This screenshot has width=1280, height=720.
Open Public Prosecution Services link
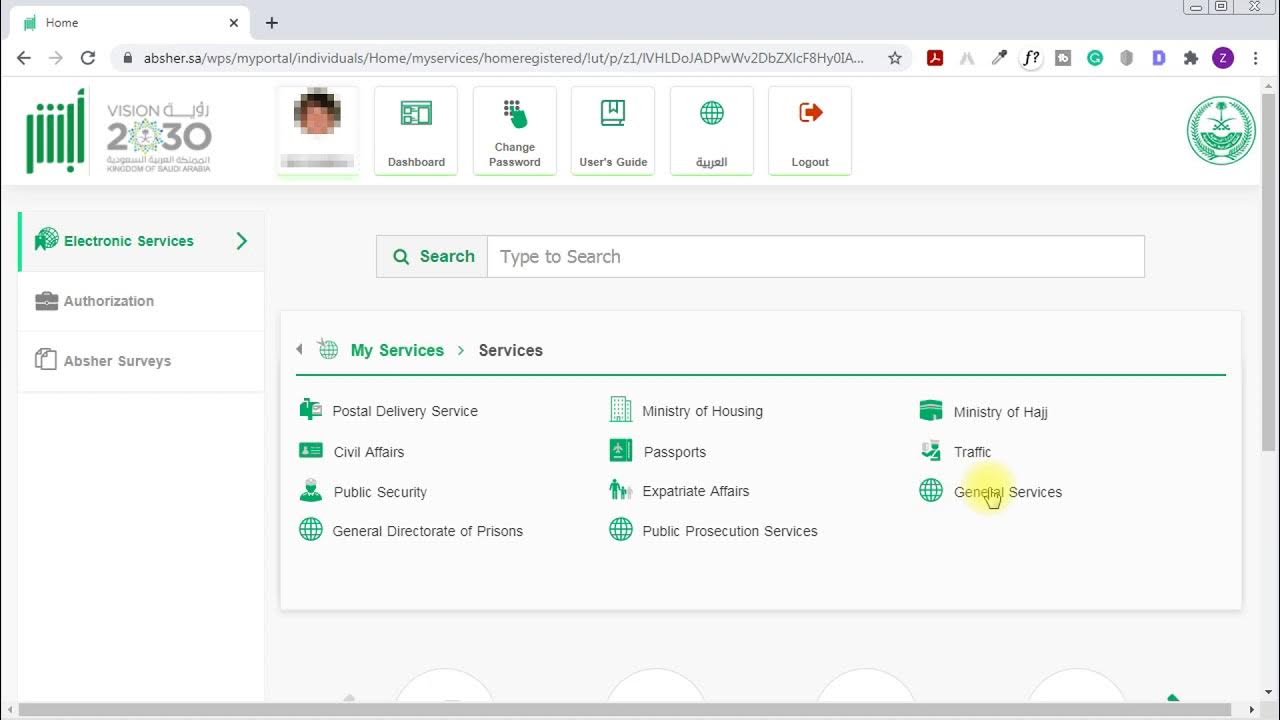point(730,531)
